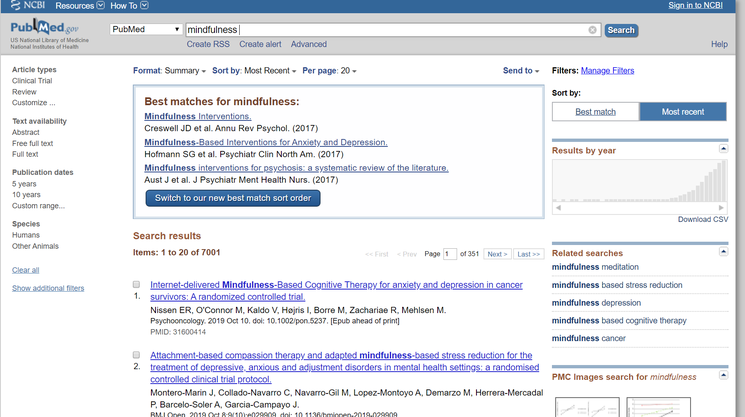Image resolution: width=745 pixels, height=417 pixels.
Task: Open Mindfulness interventions for psychosis review link
Action: click(296, 168)
